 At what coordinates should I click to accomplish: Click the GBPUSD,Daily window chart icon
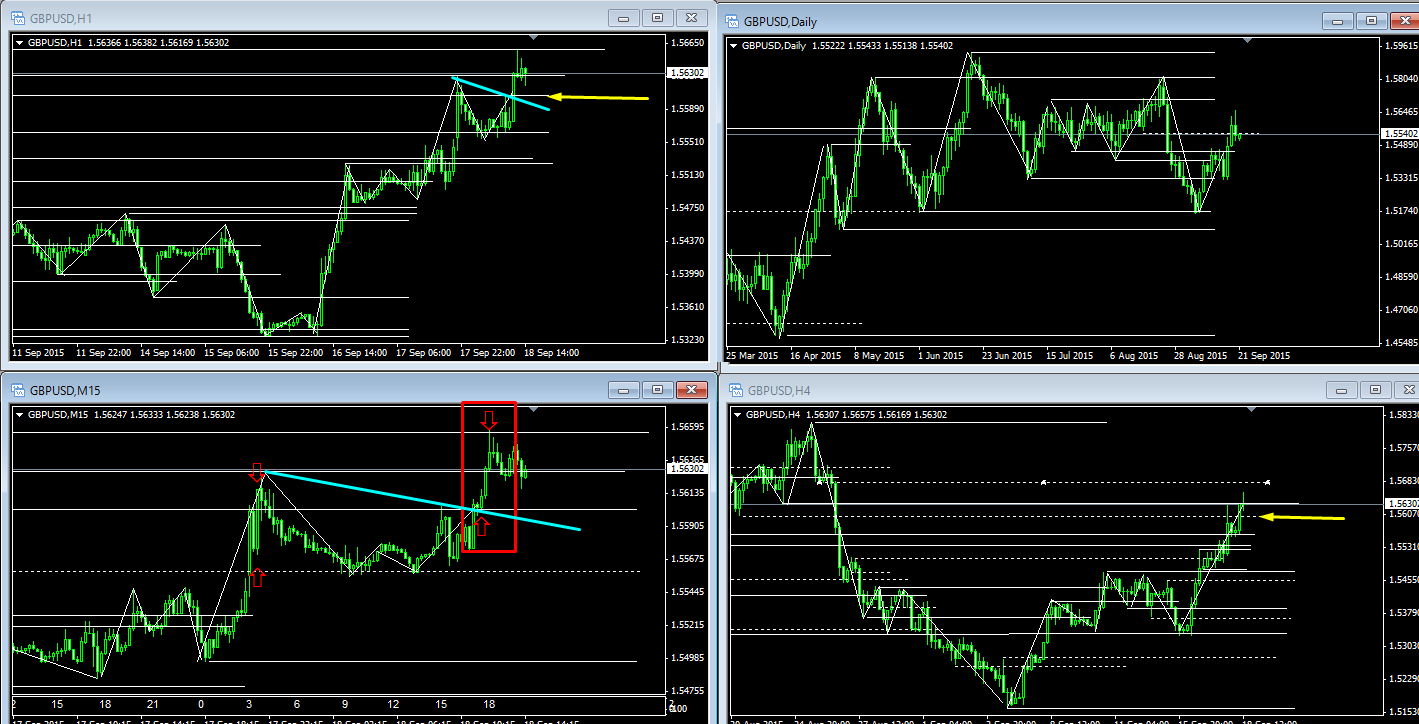click(x=733, y=20)
